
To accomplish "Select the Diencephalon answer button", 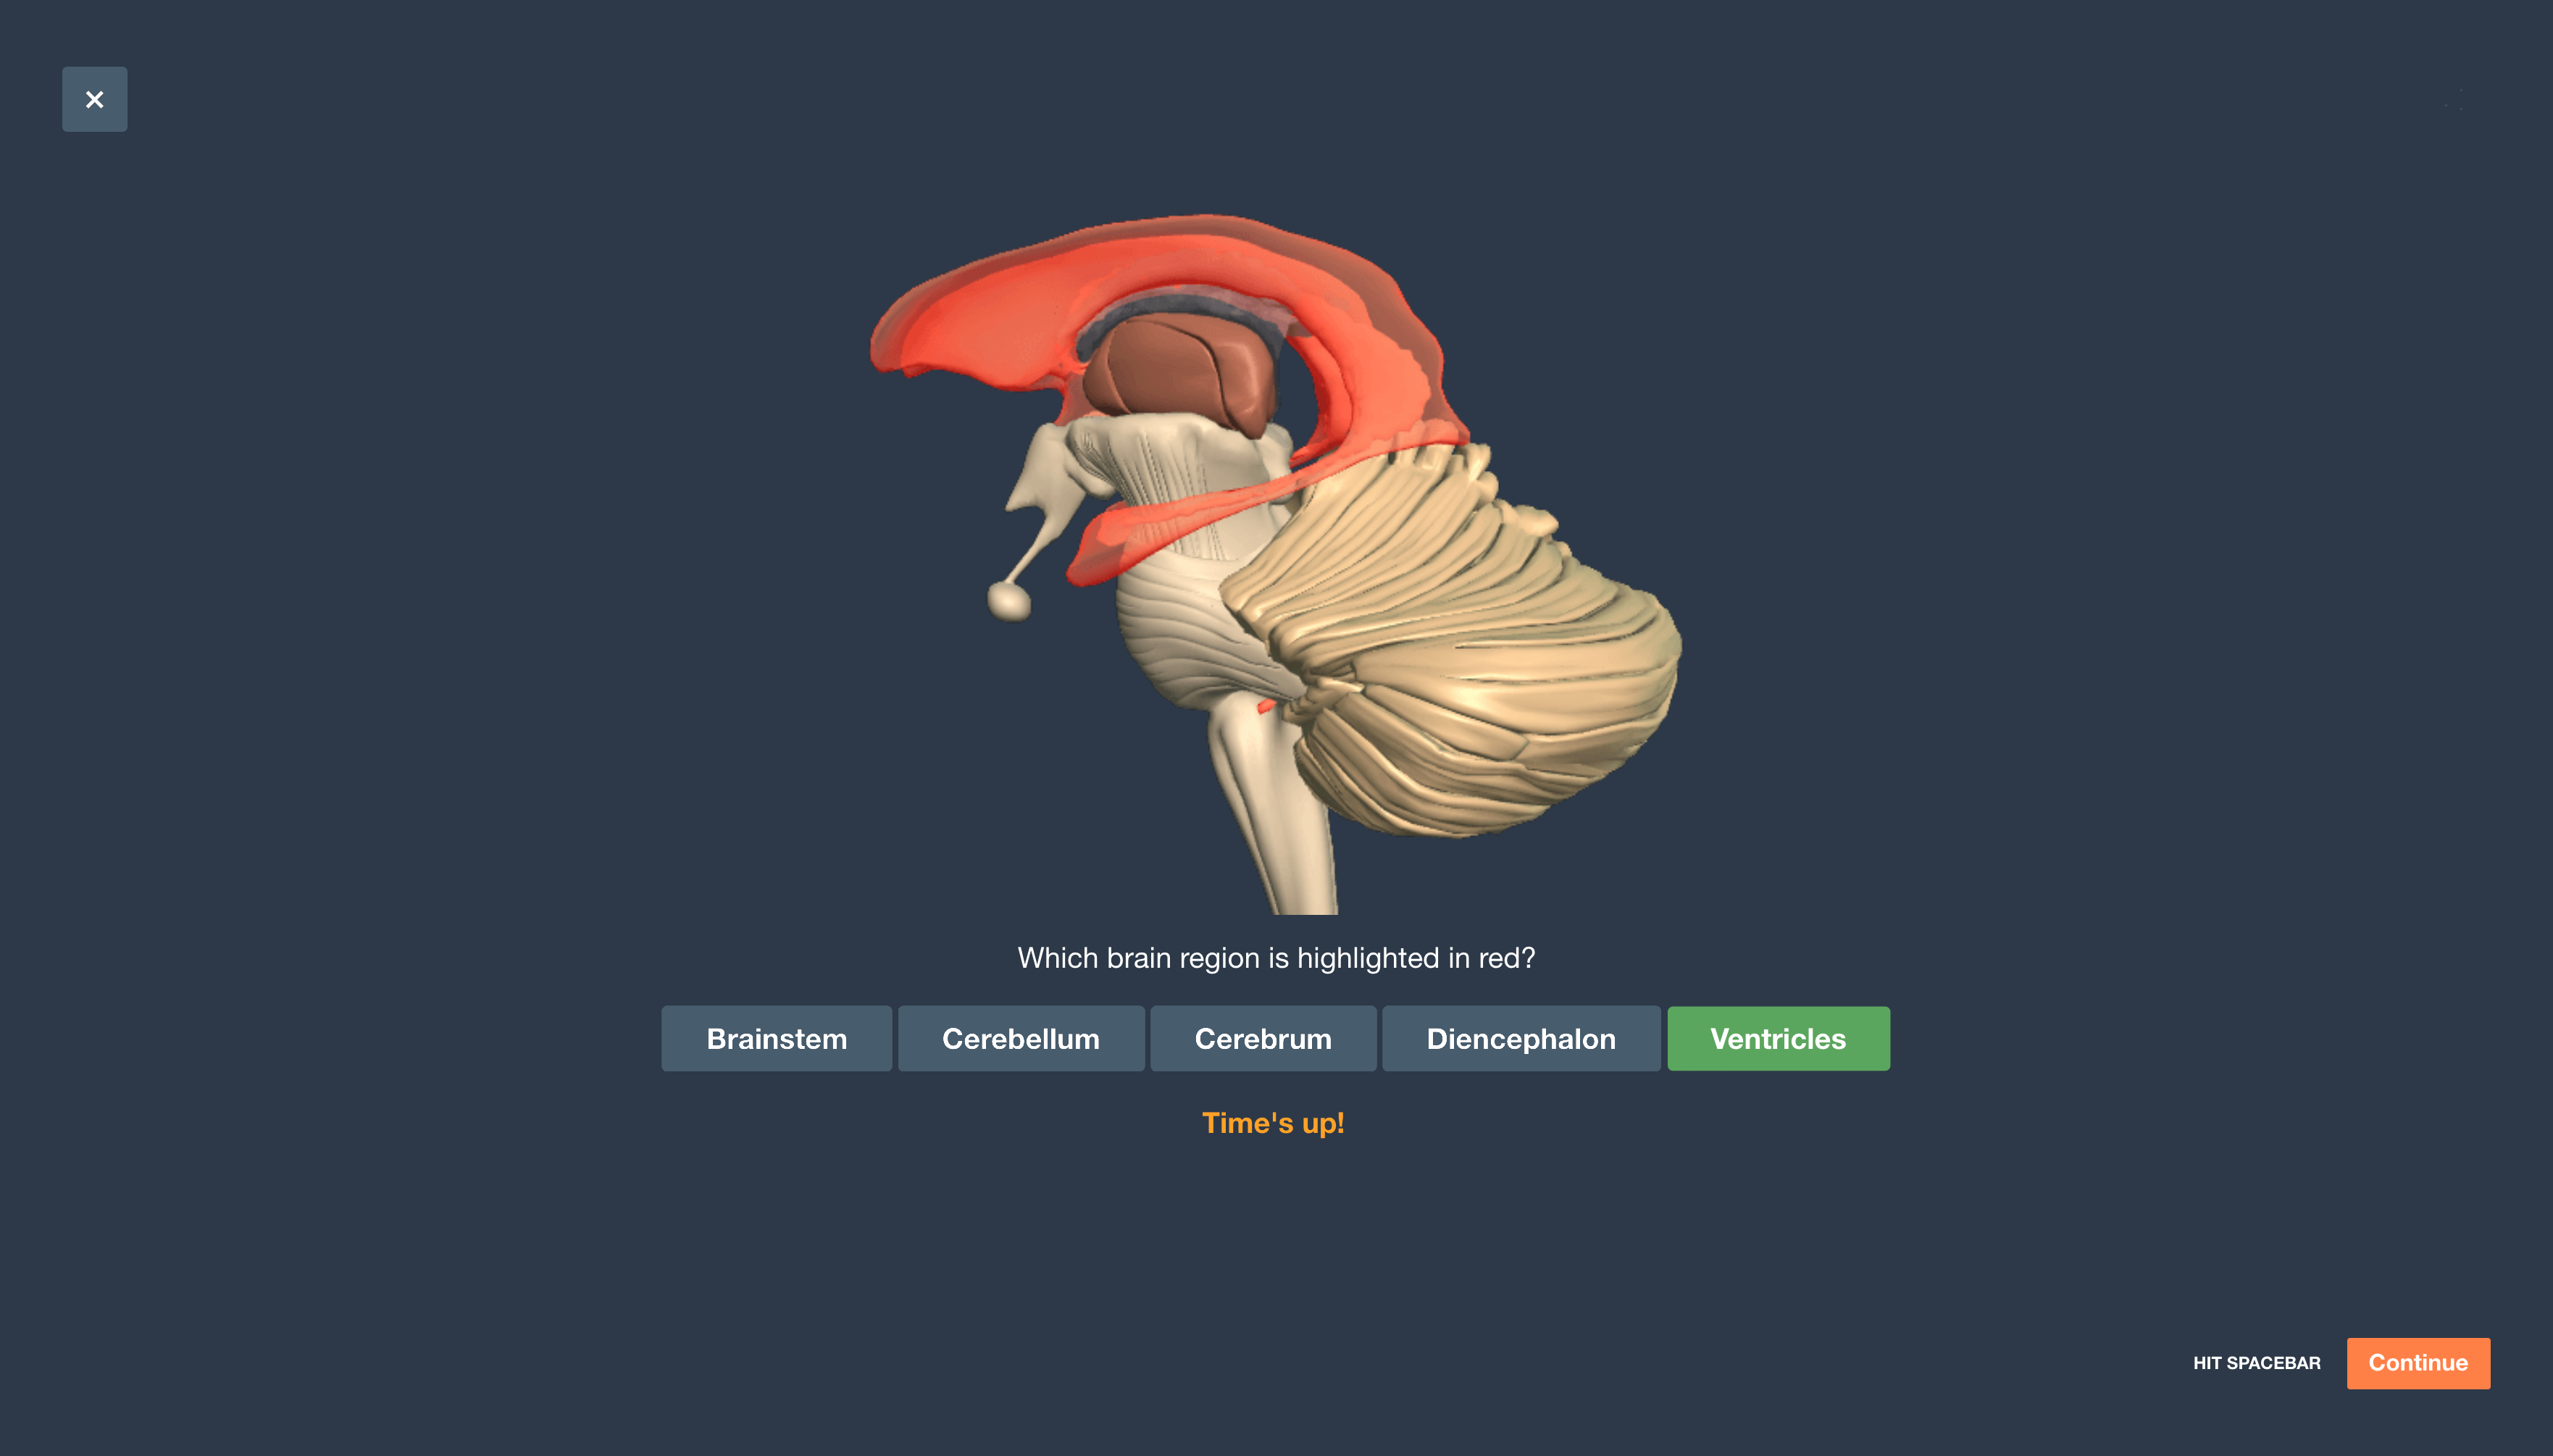I will (x=1520, y=1038).
